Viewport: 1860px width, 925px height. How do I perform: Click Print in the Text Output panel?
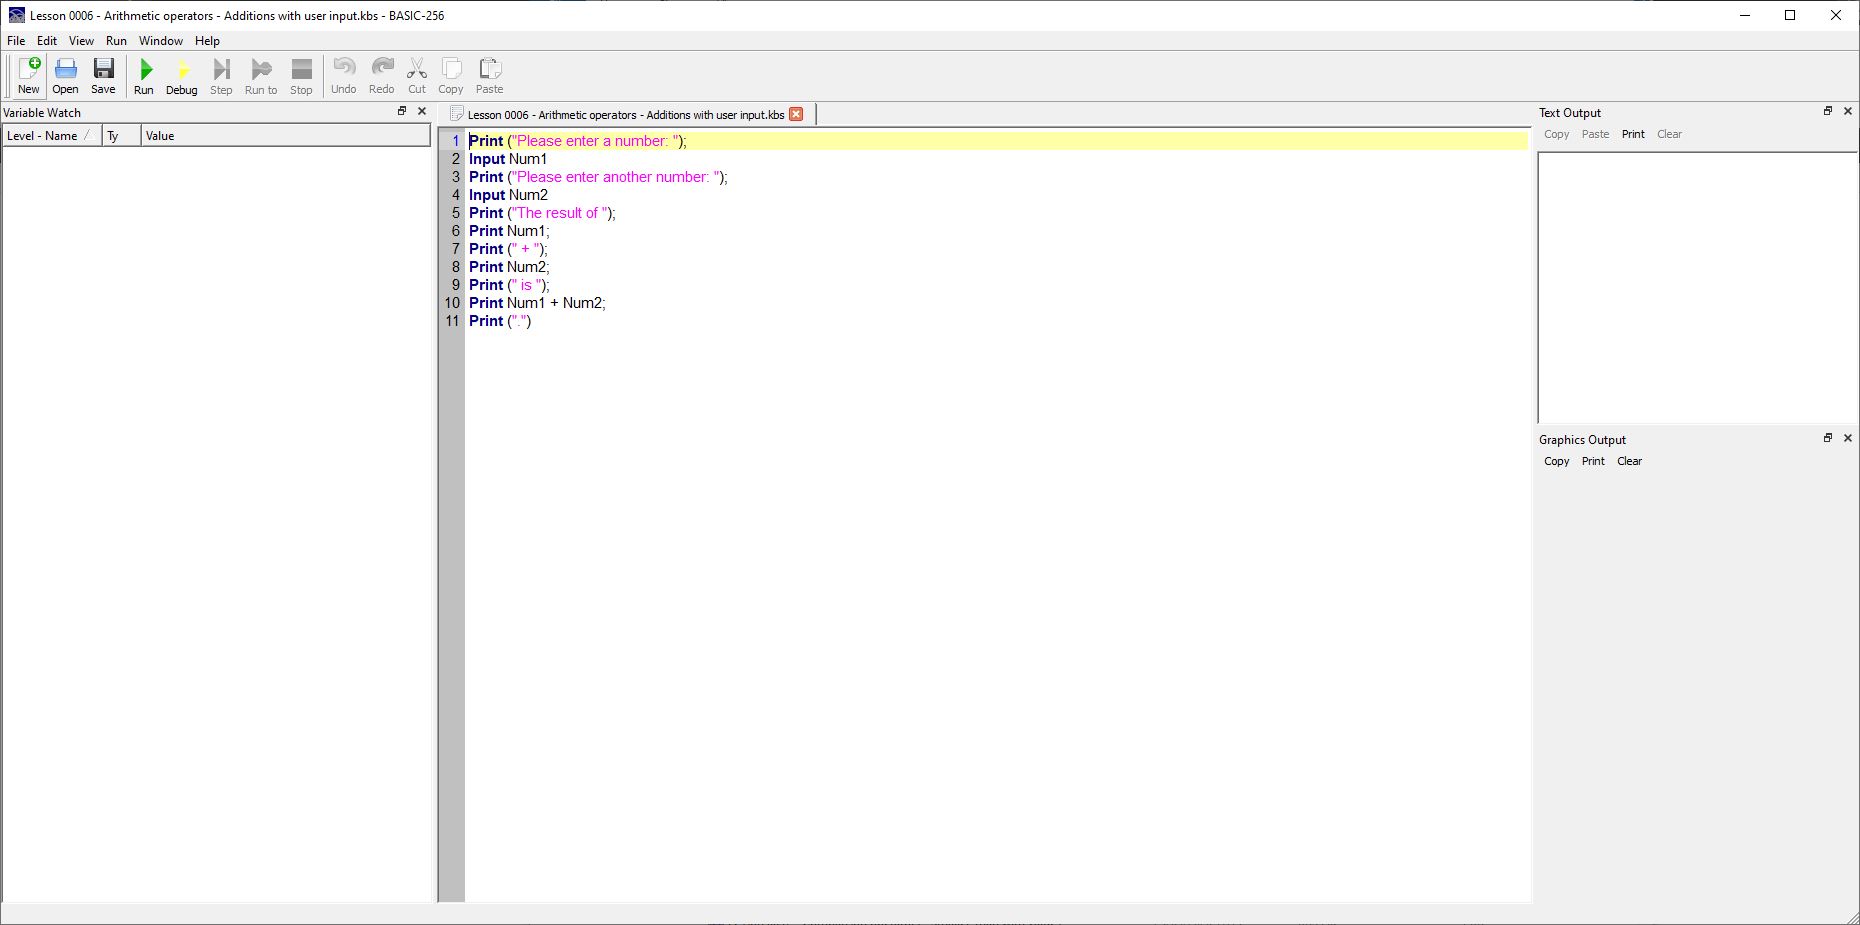click(1632, 134)
